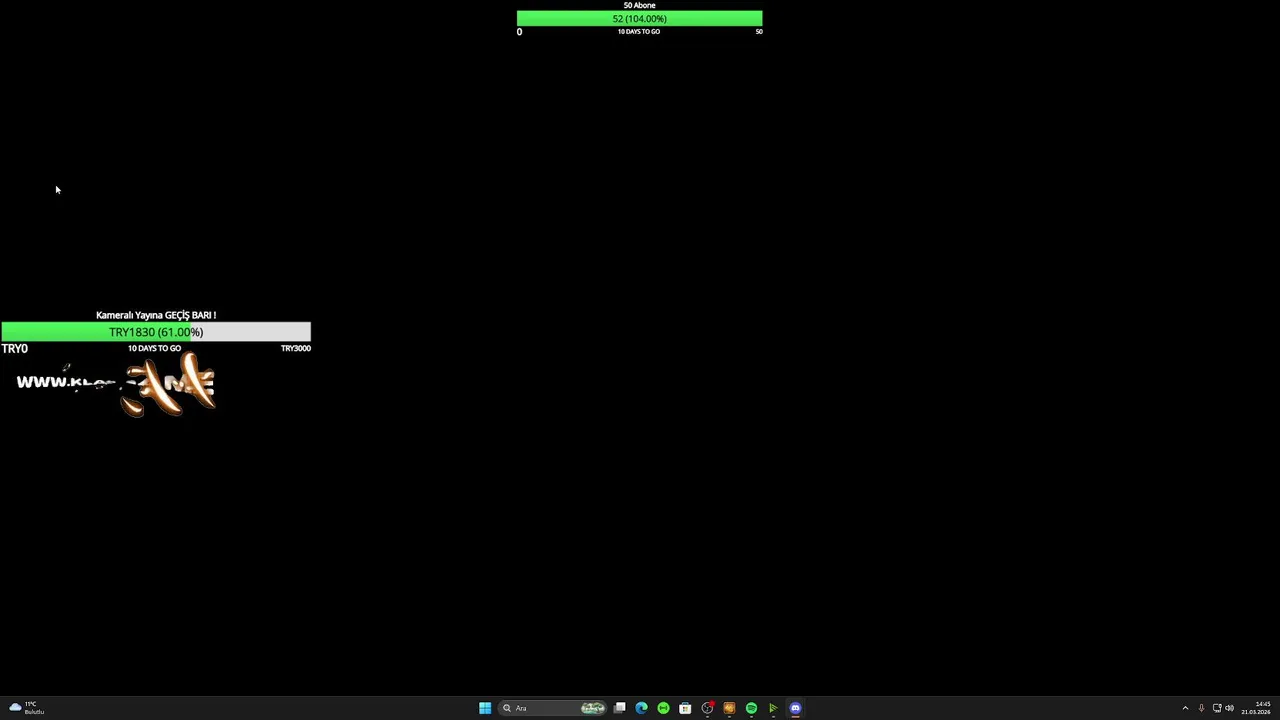
Task: Open Discord from the taskbar
Action: coord(795,708)
